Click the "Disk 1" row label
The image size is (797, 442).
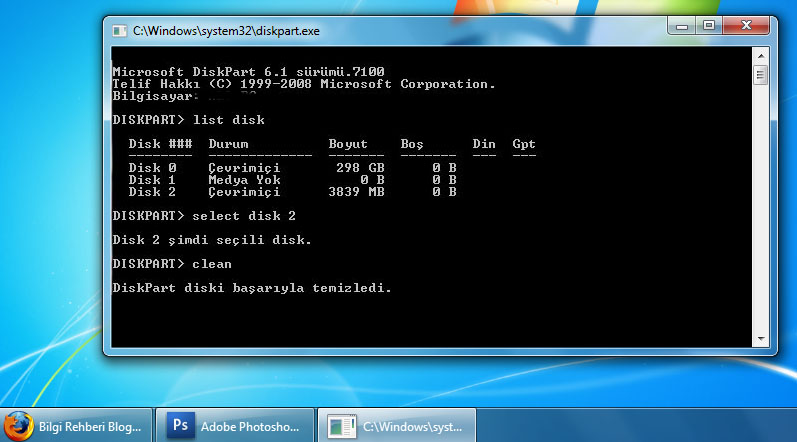[152, 180]
